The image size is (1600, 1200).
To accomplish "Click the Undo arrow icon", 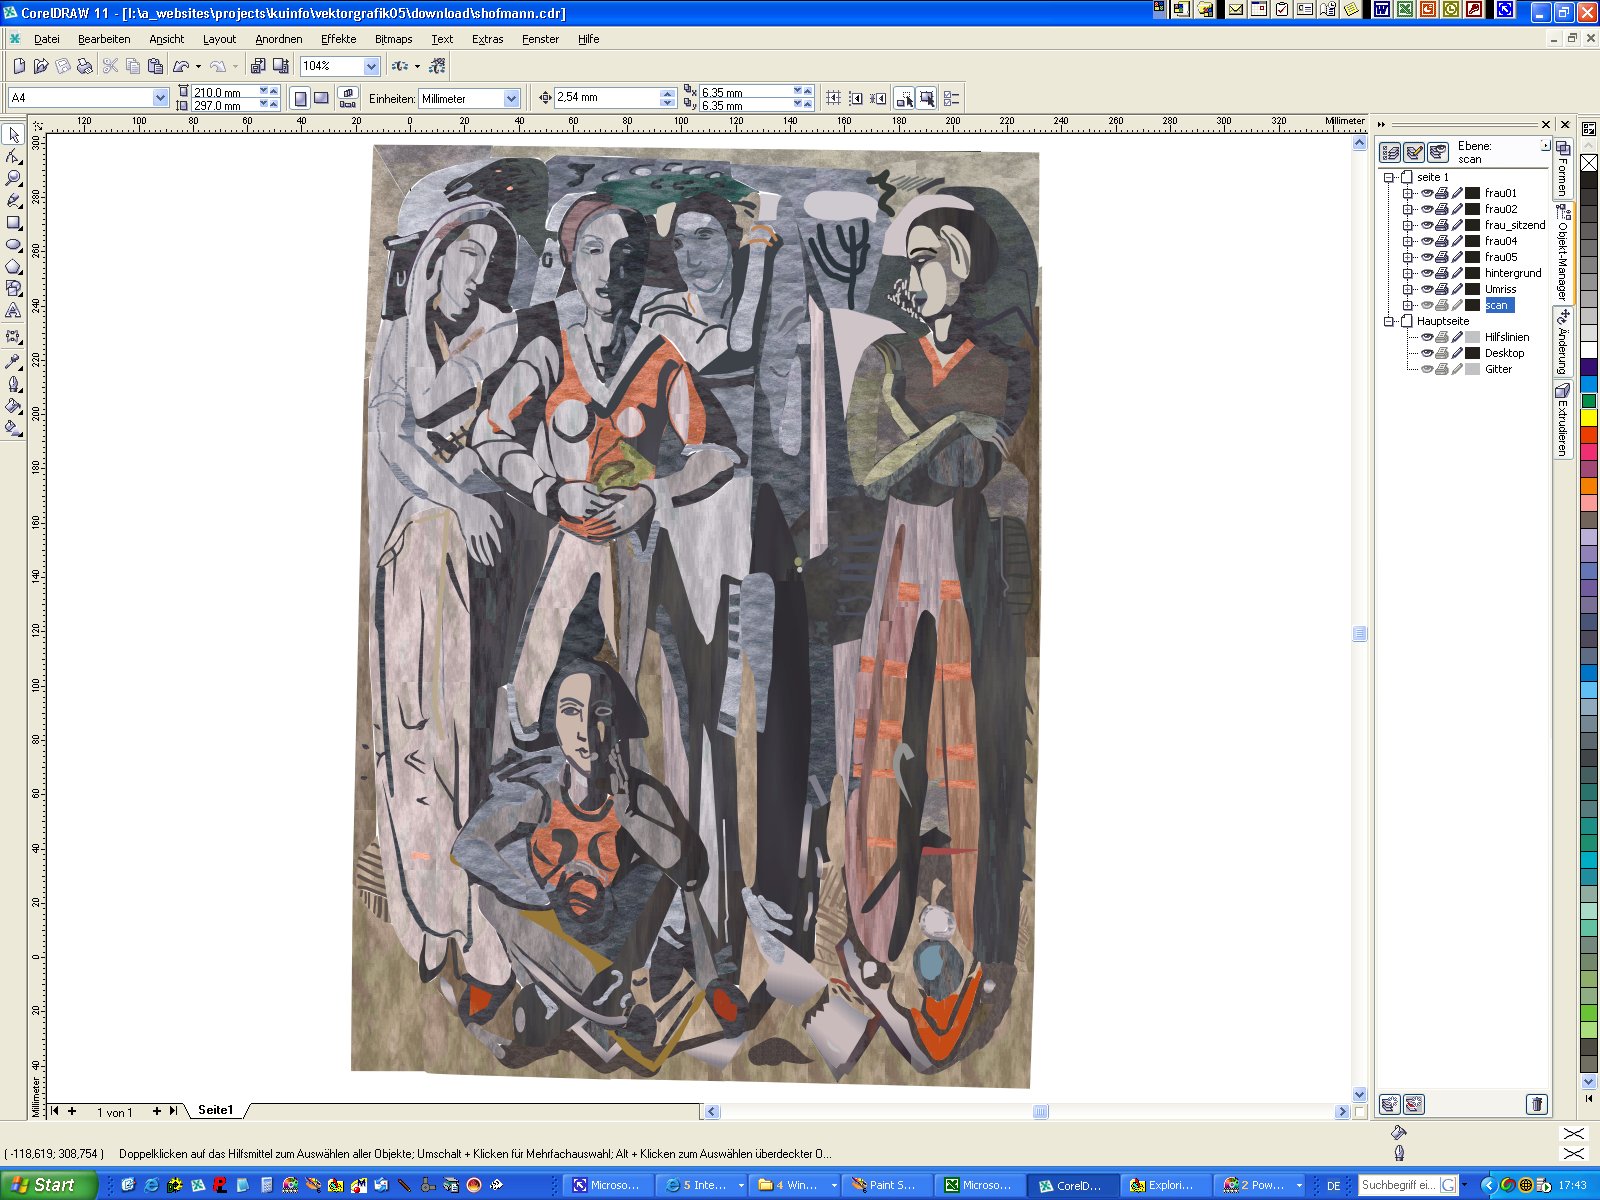I will coord(181,66).
